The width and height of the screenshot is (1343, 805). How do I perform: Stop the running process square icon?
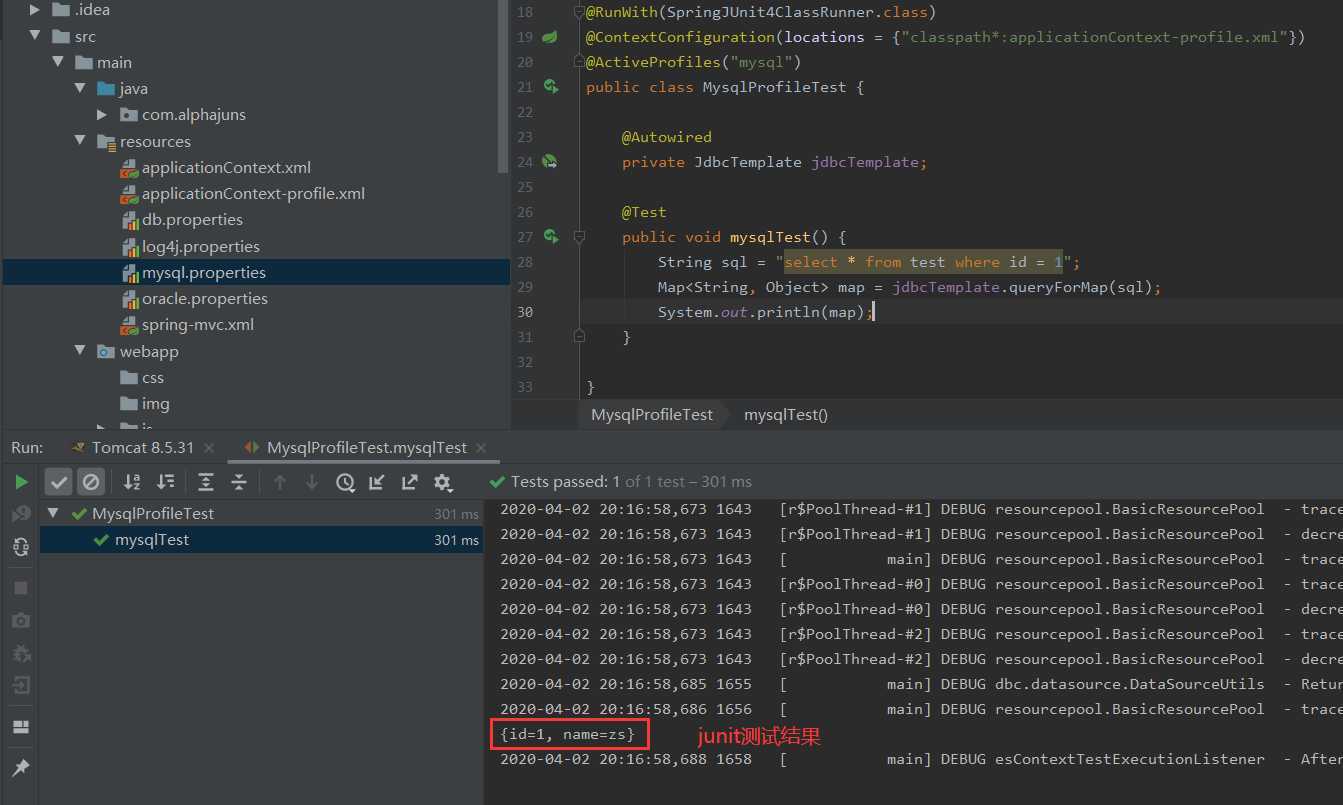(x=21, y=588)
